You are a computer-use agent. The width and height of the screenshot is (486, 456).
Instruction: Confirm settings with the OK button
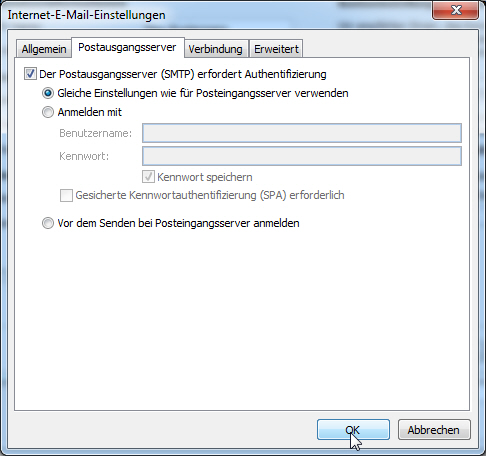353,430
